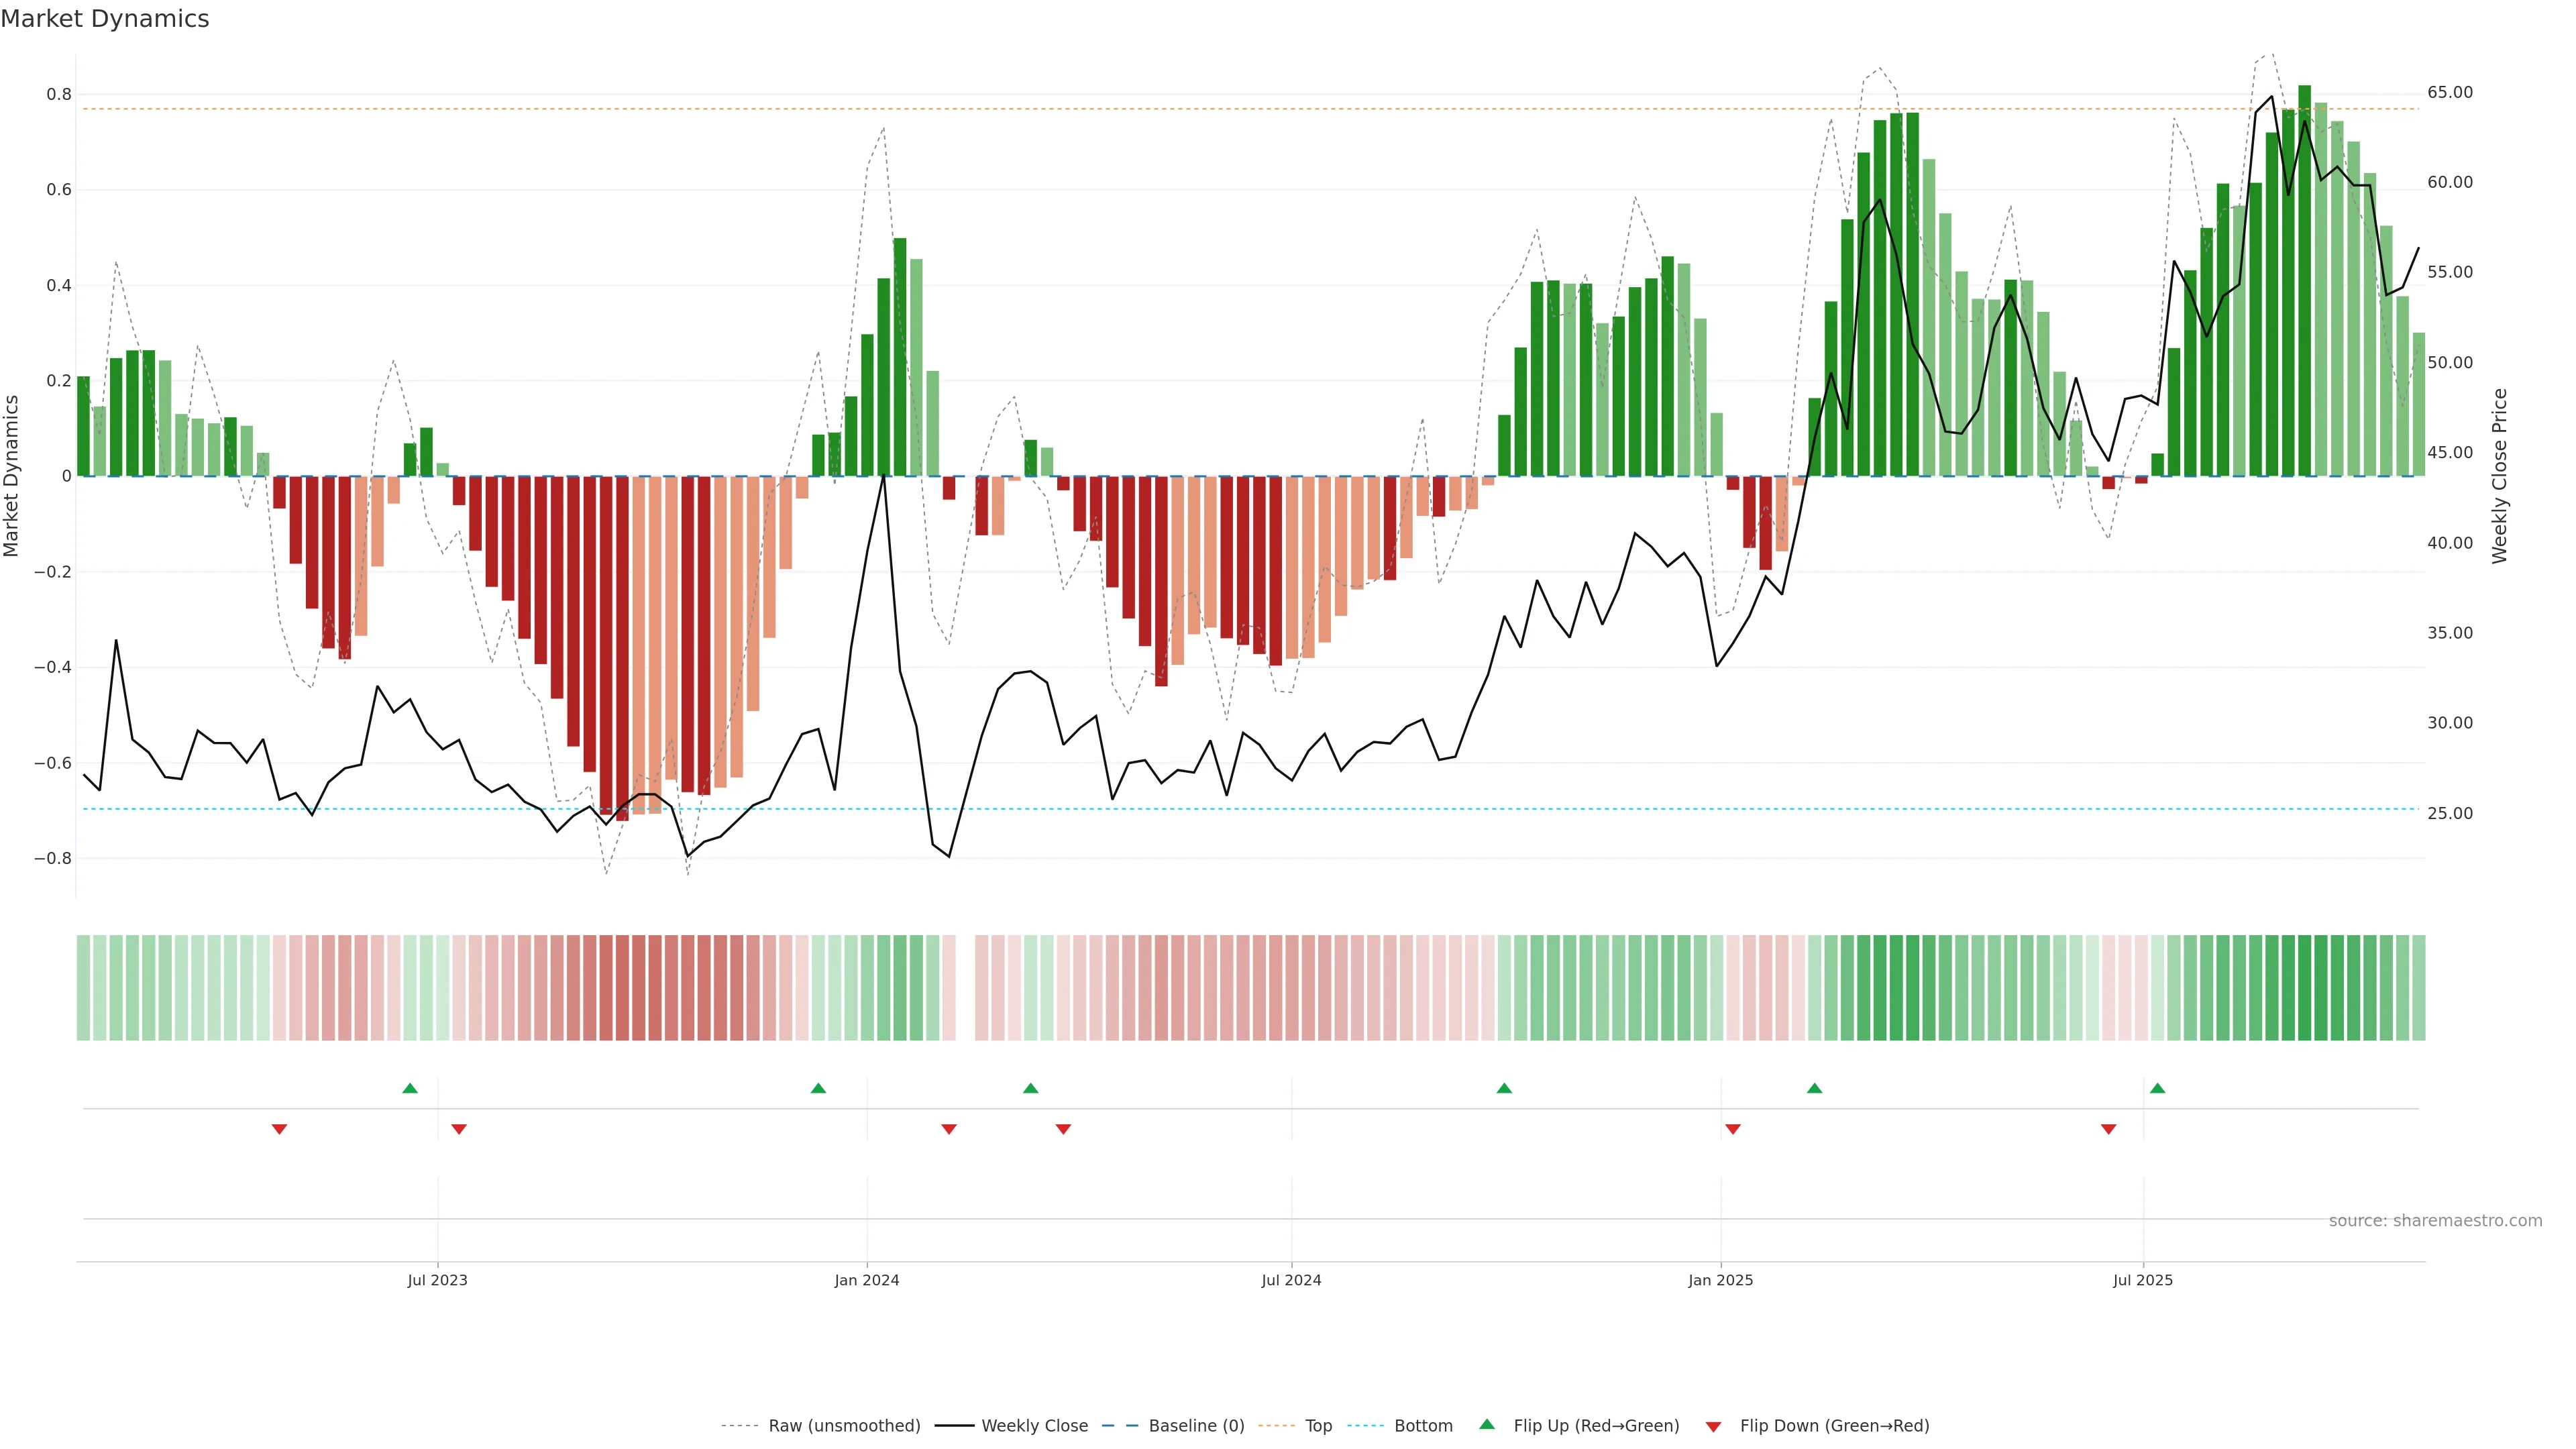Click the Jan 2024 x-axis label
The height and width of the screenshot is (1449, 2576).
coord(867,1280)
